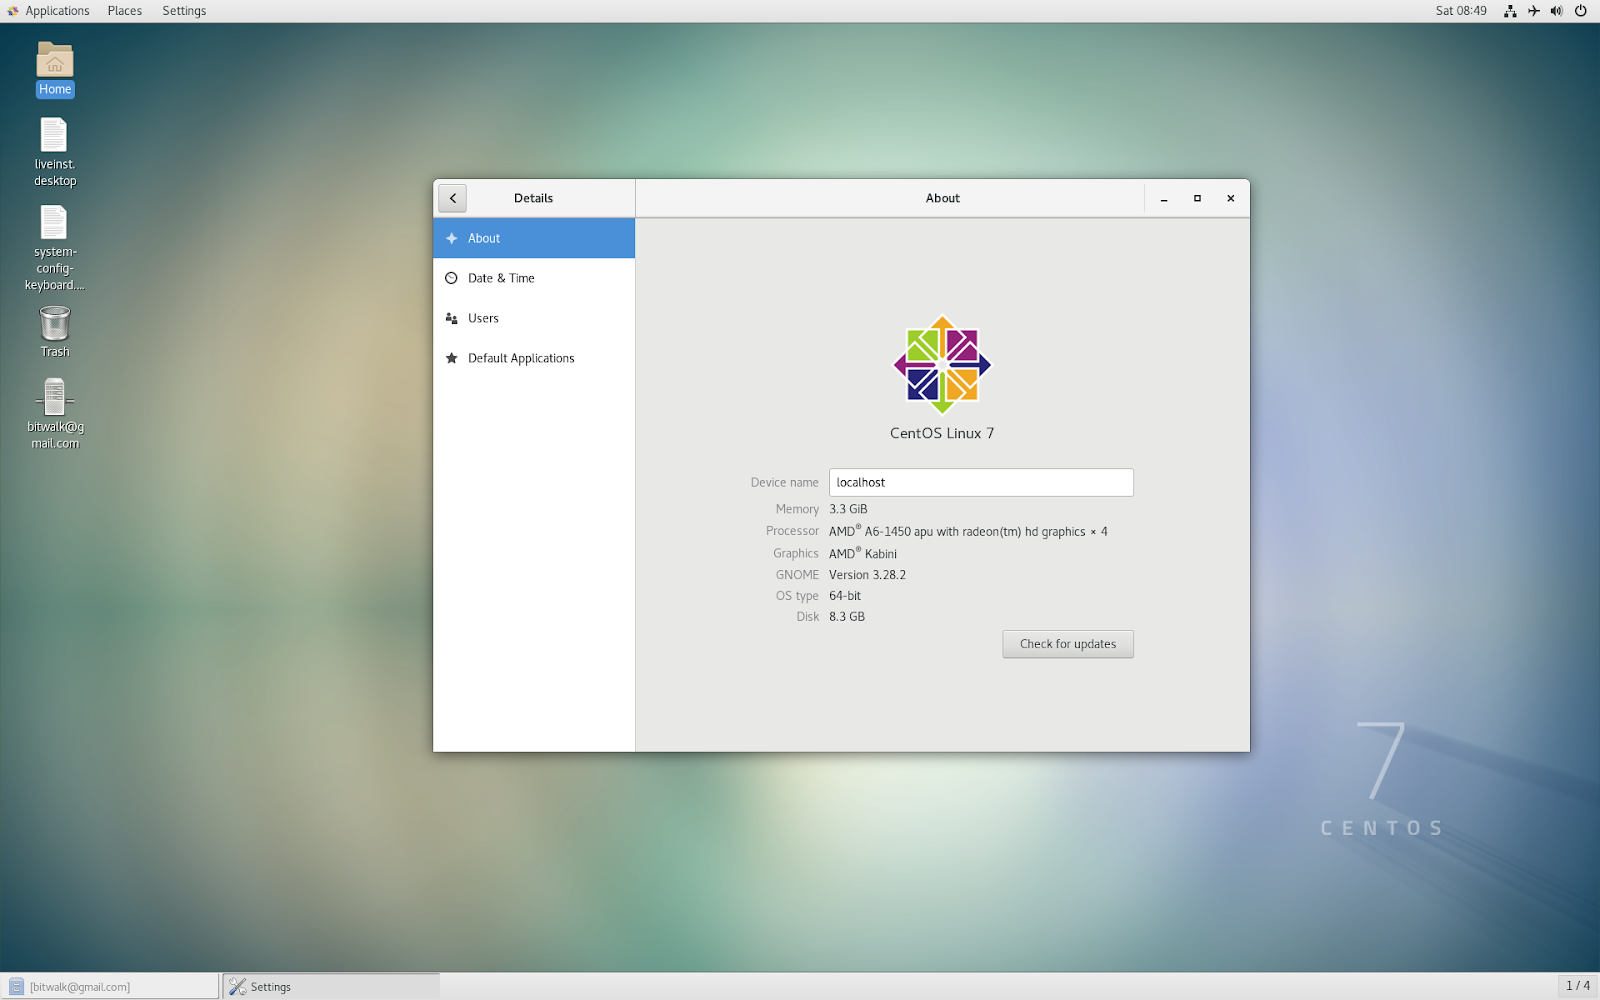Click the Settings window taskbar button
1600x1000 pixels.
331,986
